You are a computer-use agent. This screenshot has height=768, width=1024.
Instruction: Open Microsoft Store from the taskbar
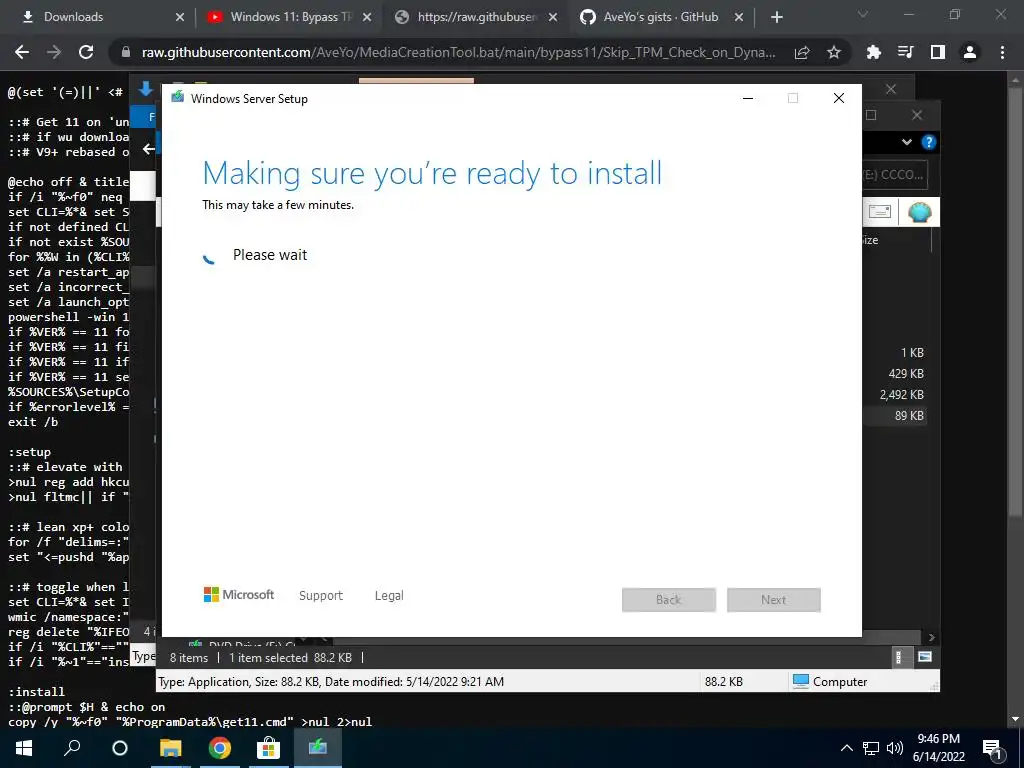(268, 748)
